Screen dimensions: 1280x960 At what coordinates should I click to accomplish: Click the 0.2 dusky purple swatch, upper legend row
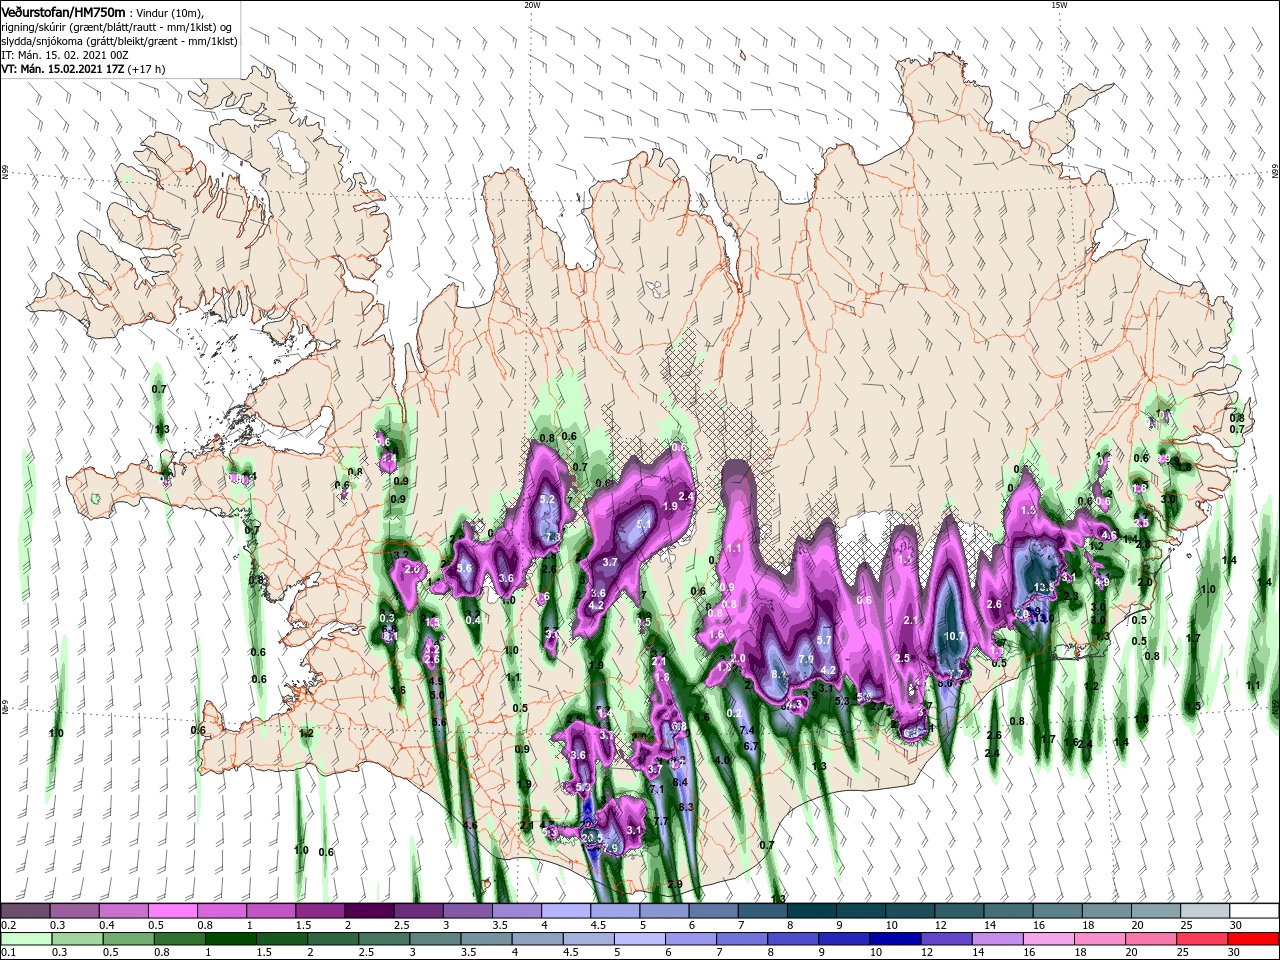click(25, 911)
